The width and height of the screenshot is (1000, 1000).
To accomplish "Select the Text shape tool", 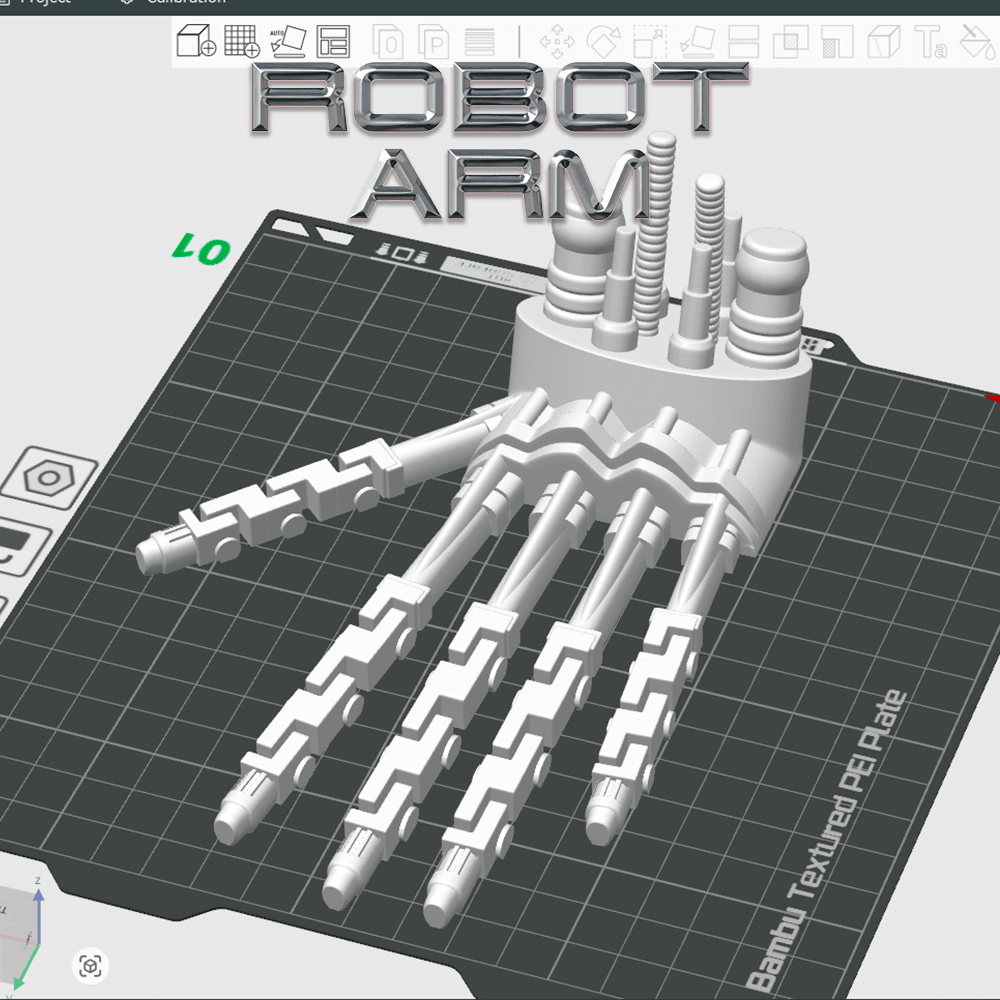I will [930, 42].
